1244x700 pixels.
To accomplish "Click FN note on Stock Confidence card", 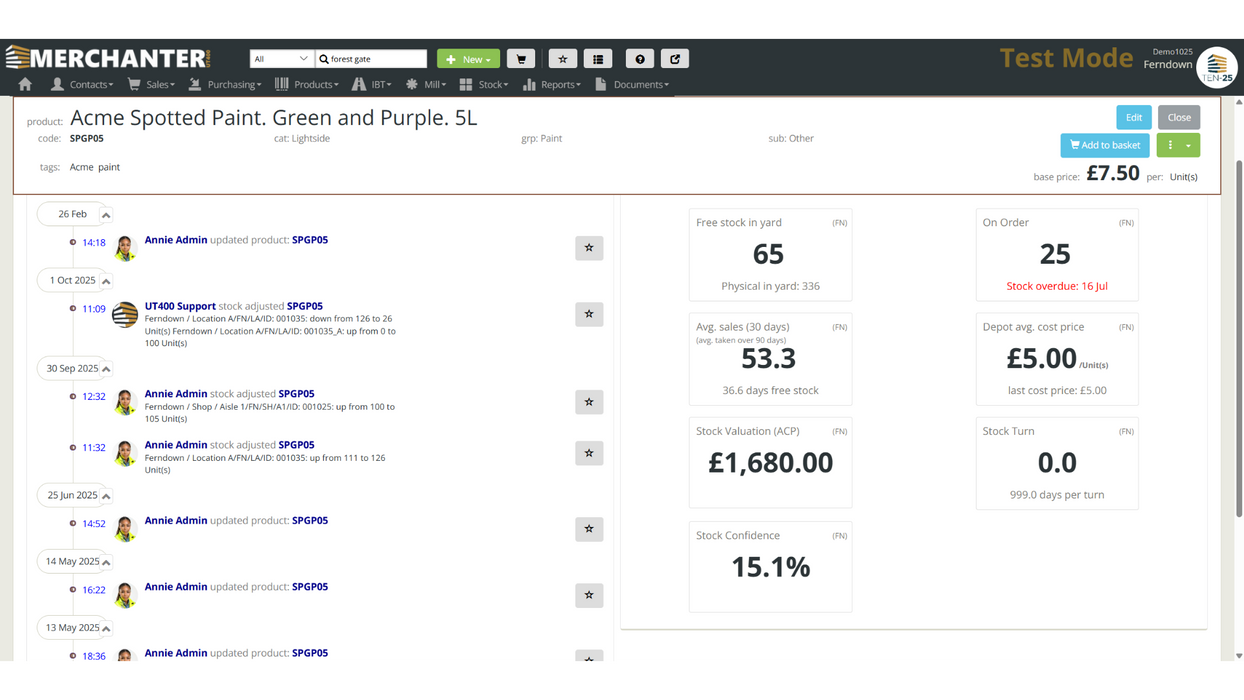I will tap(840, 536).
